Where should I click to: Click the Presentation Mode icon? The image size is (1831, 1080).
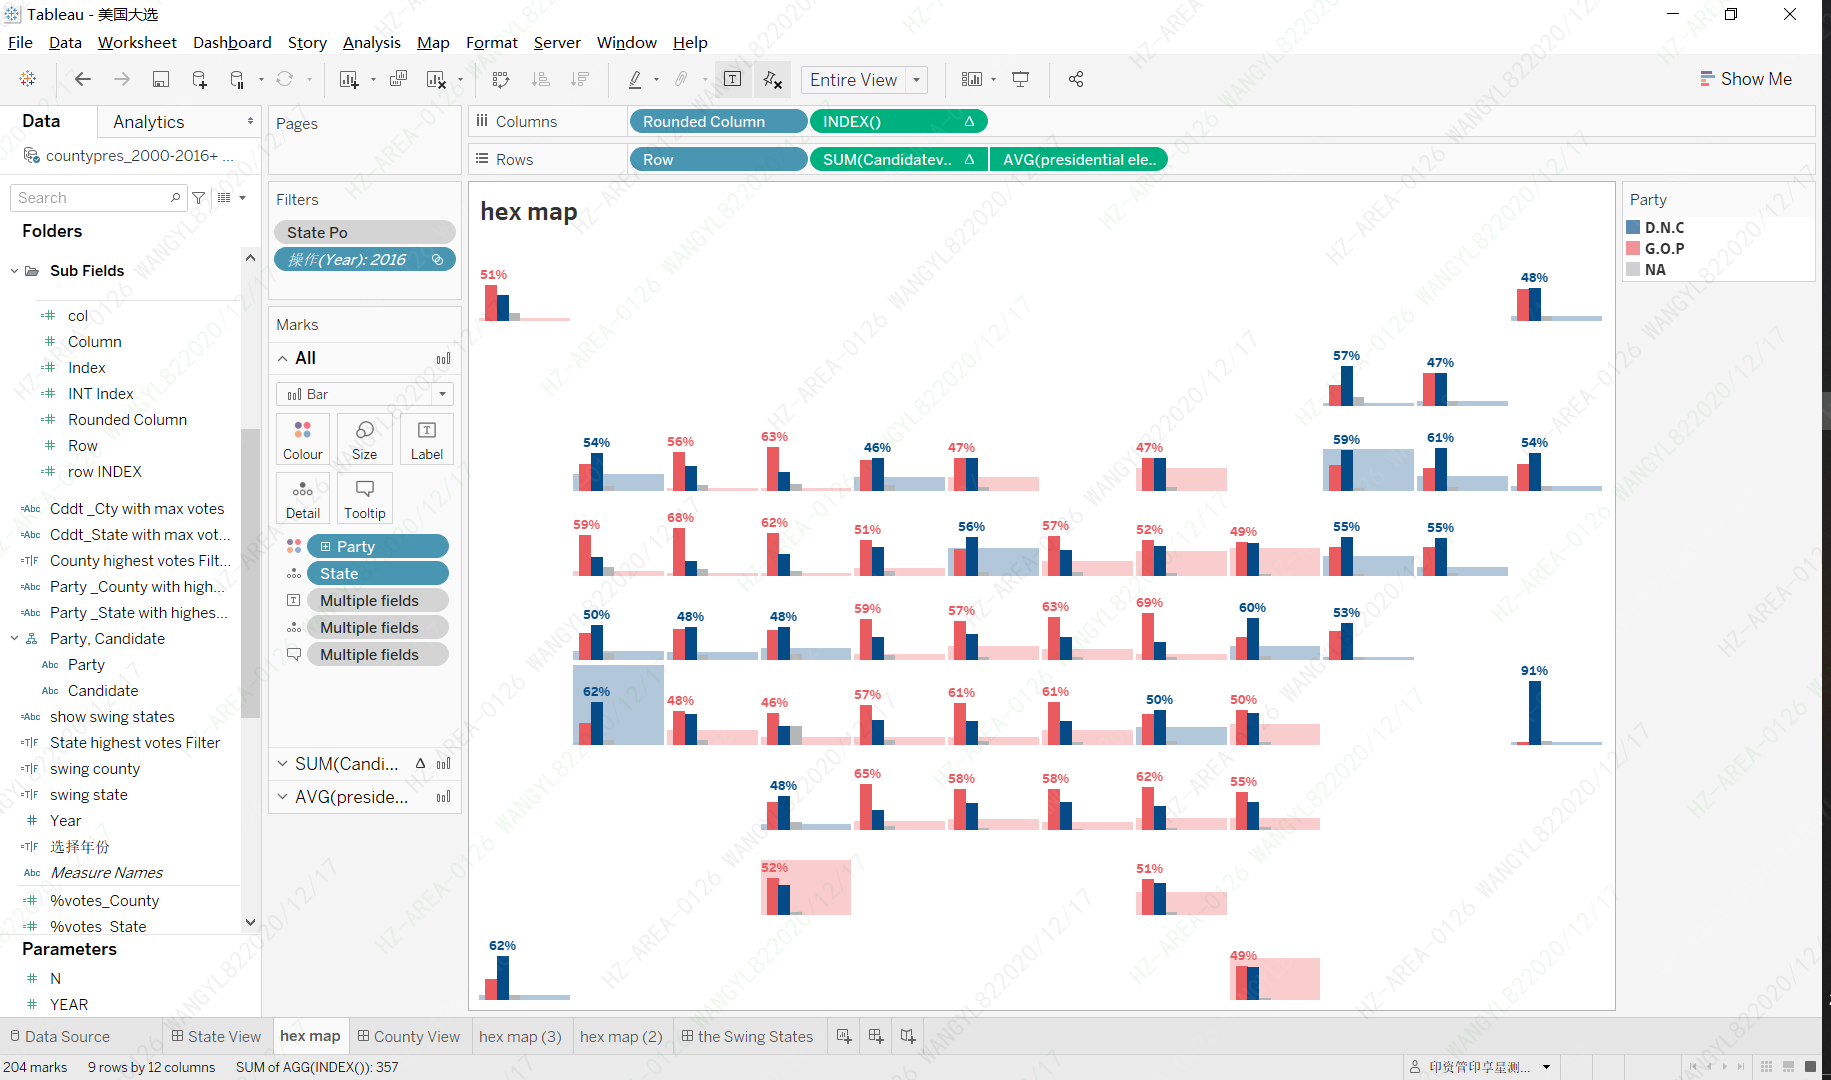[1020, 80]
